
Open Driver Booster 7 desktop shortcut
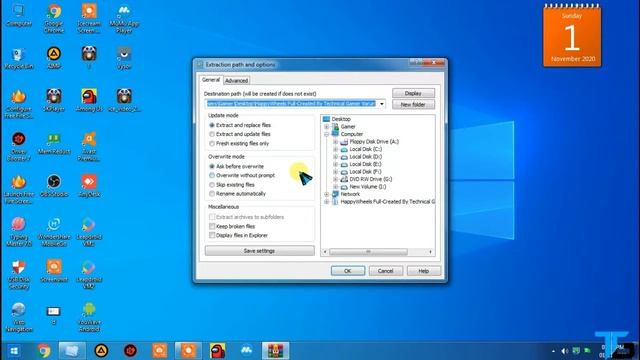tap(19, 146)
